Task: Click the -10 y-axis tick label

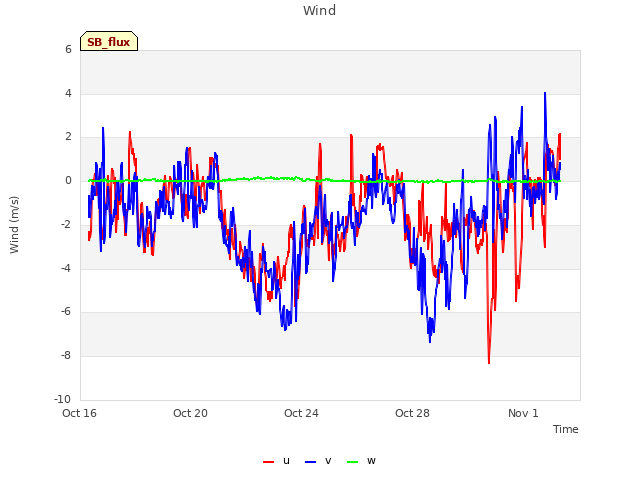Action: pyautogui.click(x=62, y=399)
